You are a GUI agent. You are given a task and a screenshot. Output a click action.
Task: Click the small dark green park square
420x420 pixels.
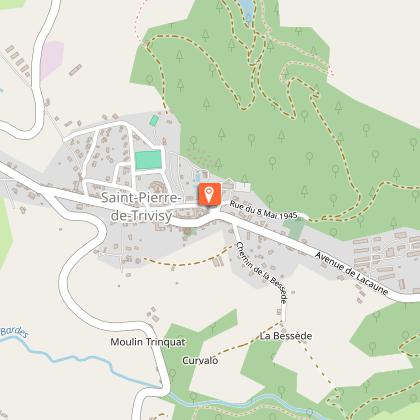pos(294,228)
